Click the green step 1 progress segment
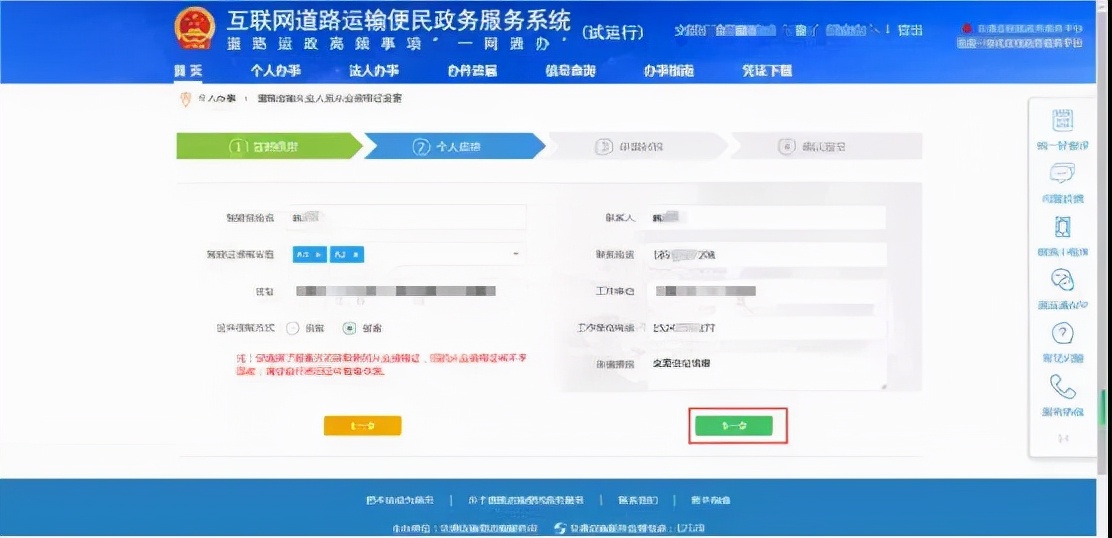The height and width of the screenshot is (538, 1112). (x=268, y=146)
